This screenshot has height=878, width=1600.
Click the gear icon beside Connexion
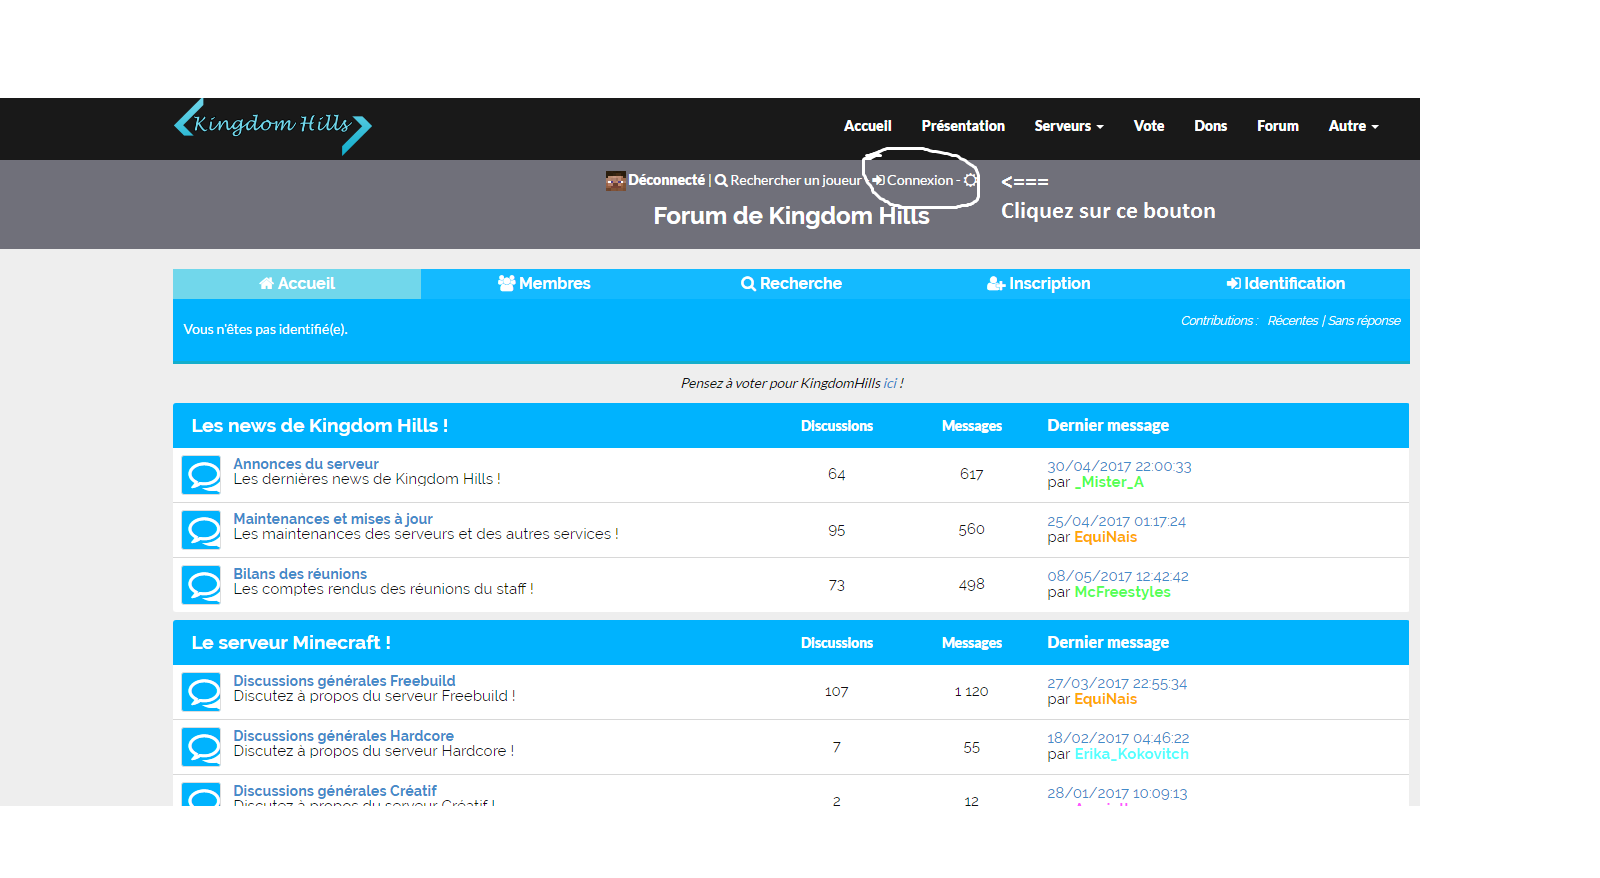click(x=970, y=181)
